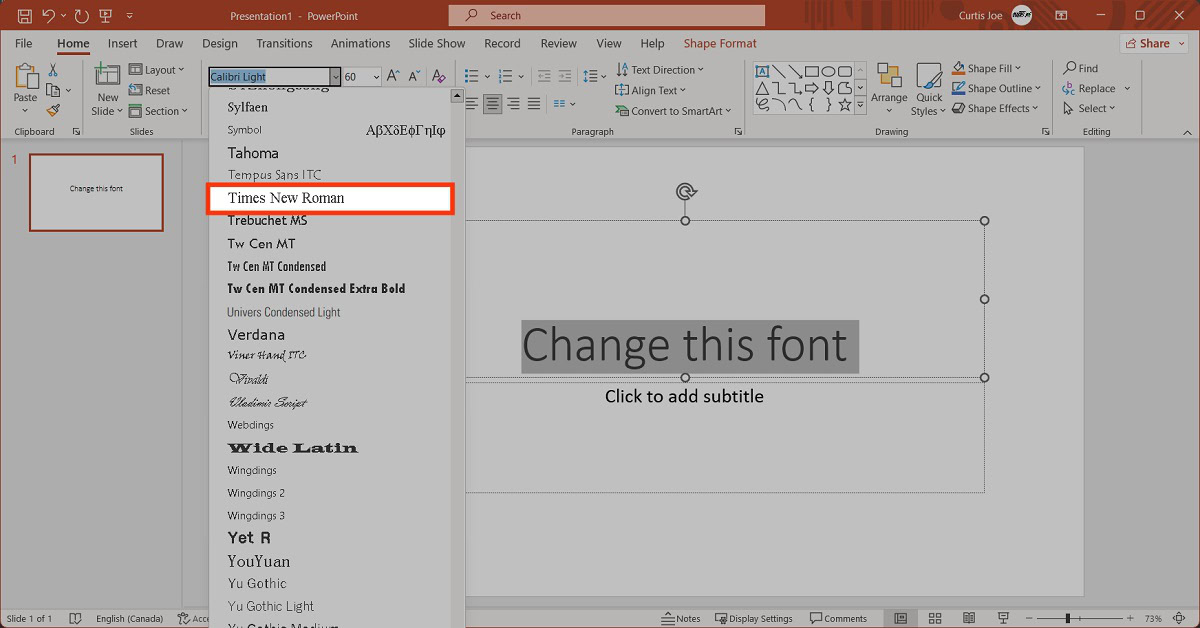Image resolution: width=1200 pixels, height=628 pixels.
Task: Select the star shape in shapes gallery
Action: [x=845, y=105]
